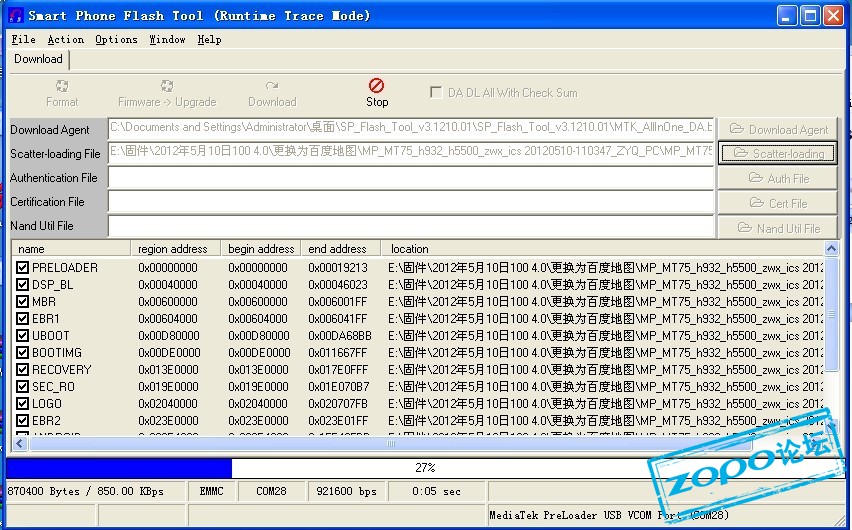Click the Smart Phone Flash Tool title icon
This screenshot has width=852, height=530.
(x=16, y=15)
